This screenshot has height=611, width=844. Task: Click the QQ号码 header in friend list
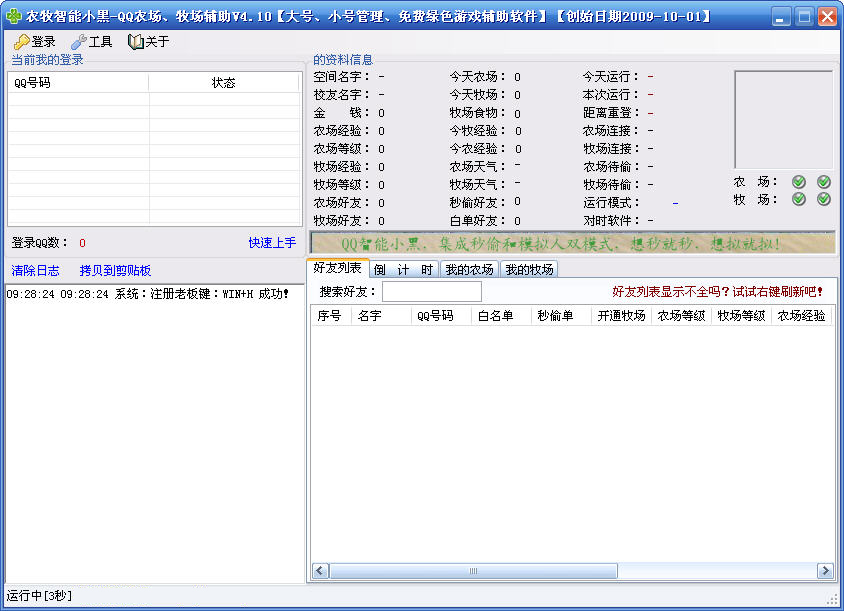441,315
